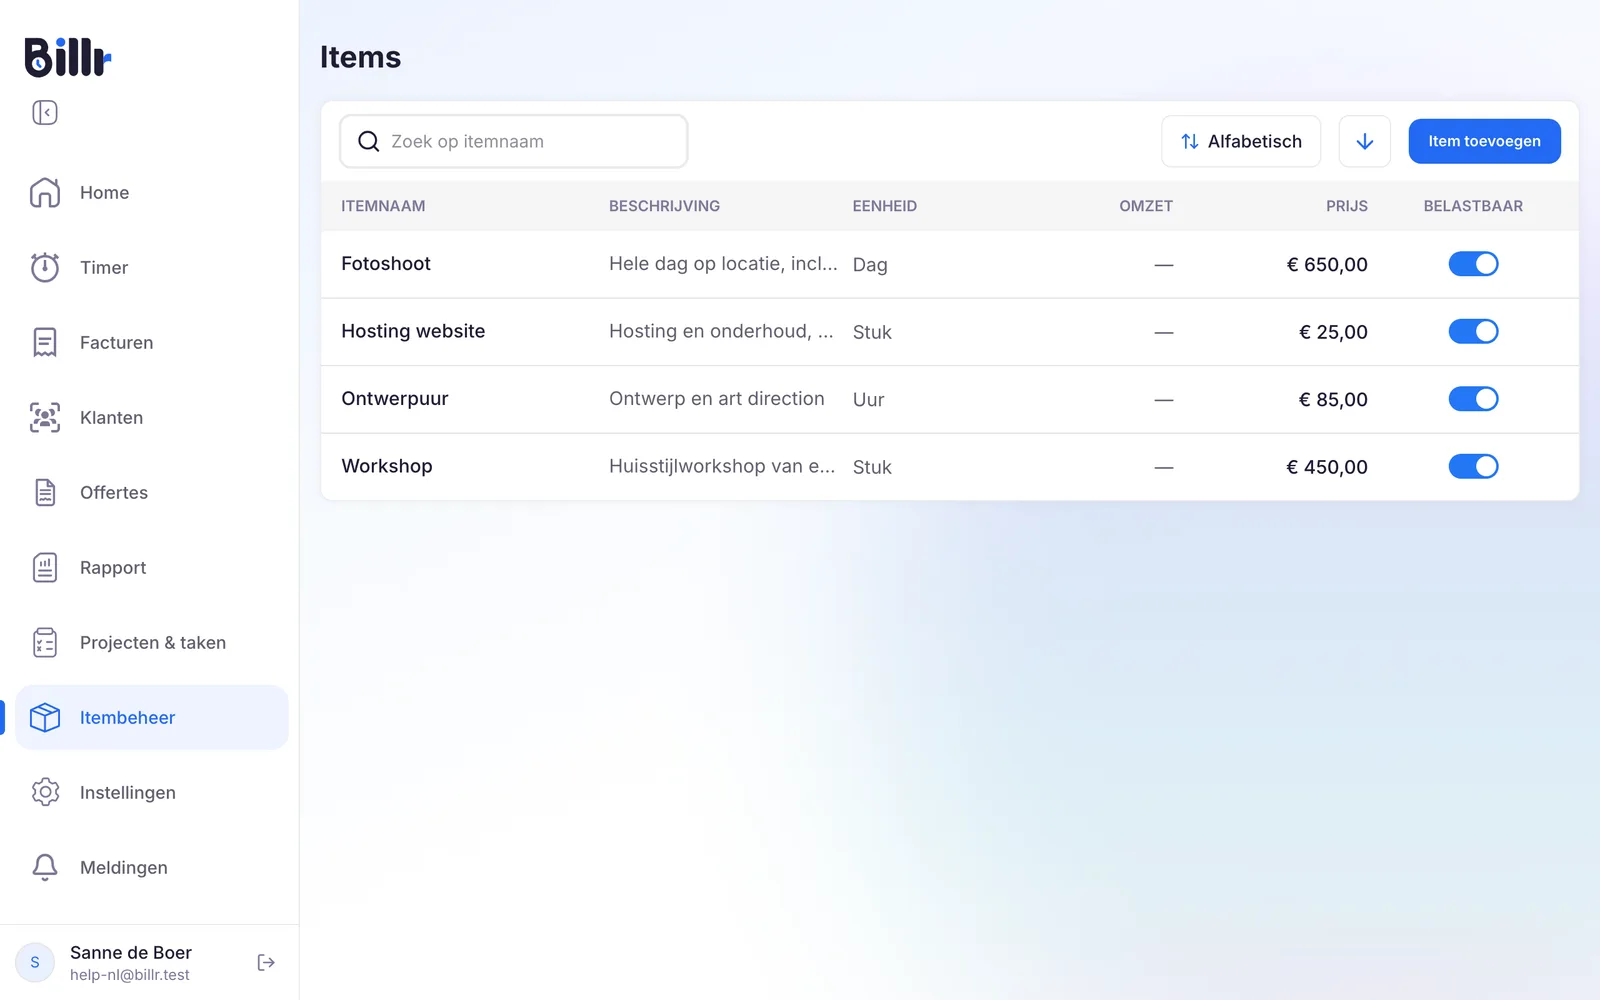1600x1000 pixels.
Task: Click the search magnifier icon
Action: 369,141
